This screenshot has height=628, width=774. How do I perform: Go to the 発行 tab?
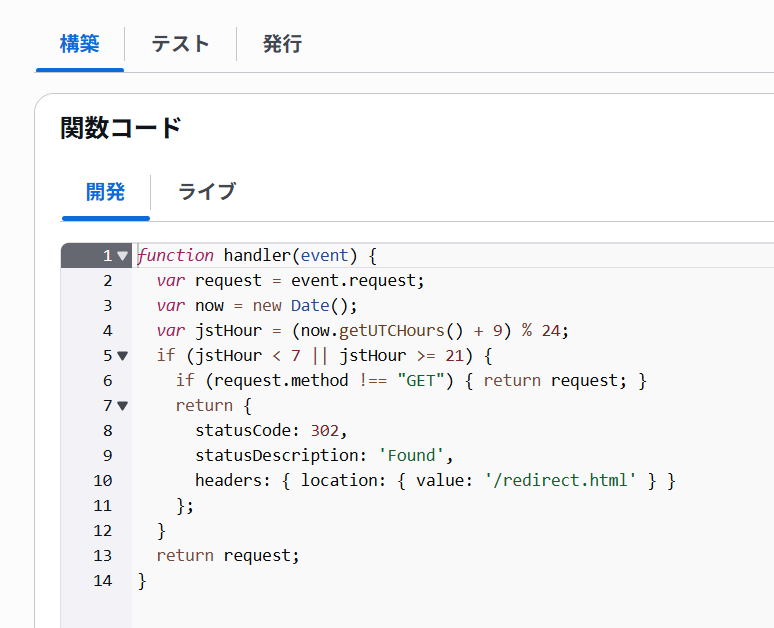pos(282,44)
